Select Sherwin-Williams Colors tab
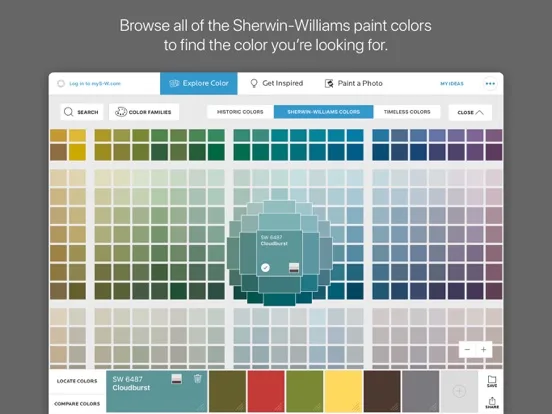The height and width of the screenshot is (414, 552). (324, 112)
